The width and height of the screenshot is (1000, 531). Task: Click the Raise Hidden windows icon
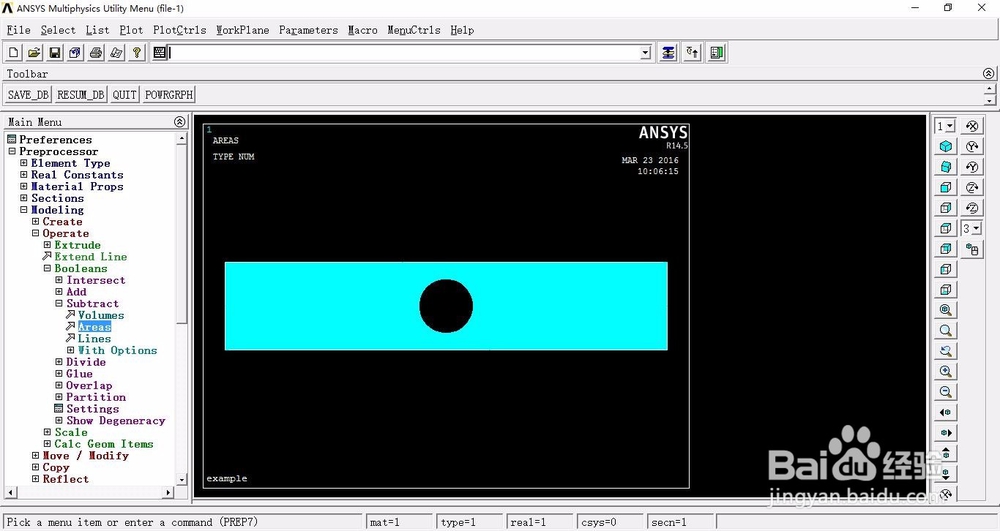click(x=668, y=53)
